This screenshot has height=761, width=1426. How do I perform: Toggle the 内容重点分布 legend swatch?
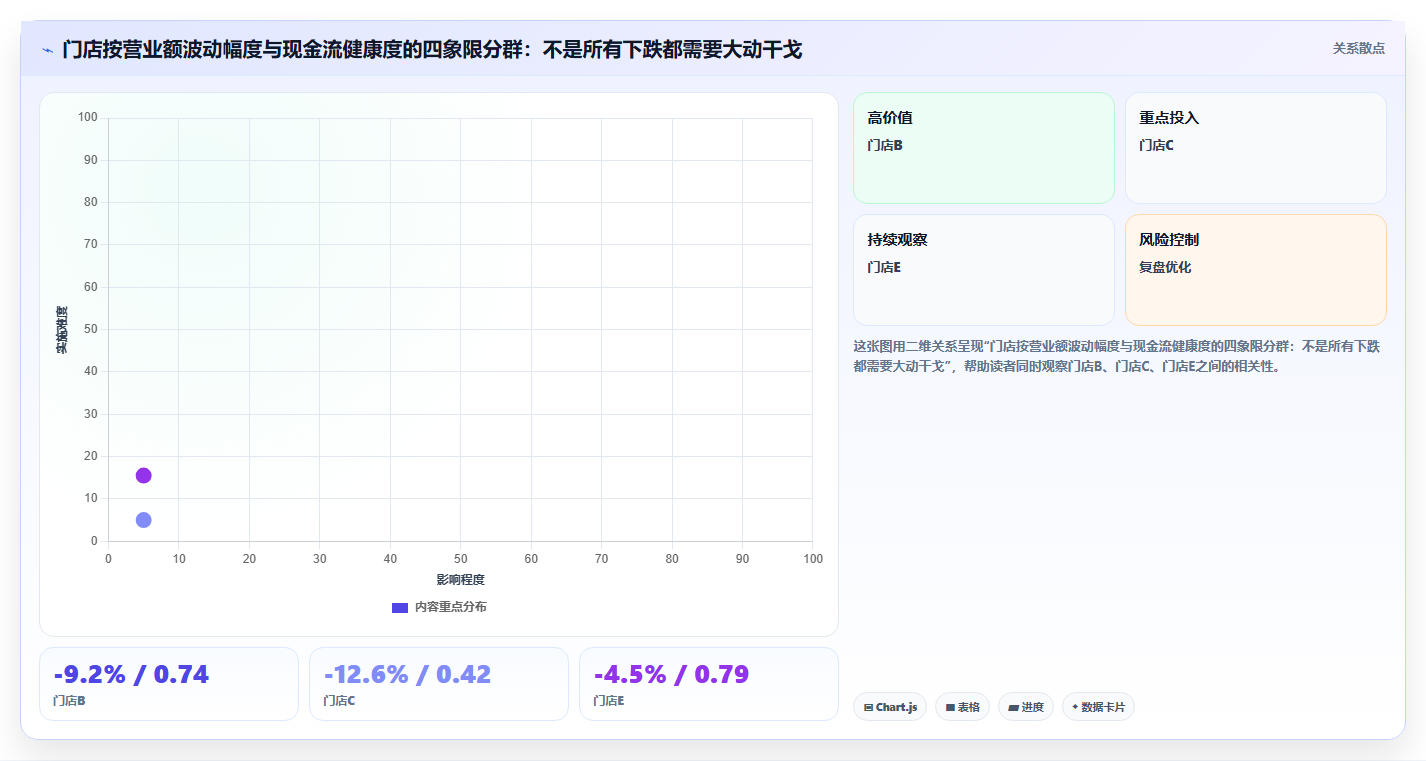400,607
